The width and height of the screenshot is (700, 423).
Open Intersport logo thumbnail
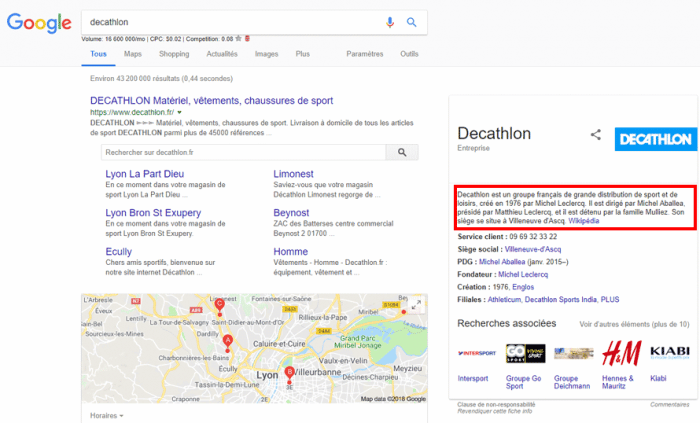pos(477,353)
